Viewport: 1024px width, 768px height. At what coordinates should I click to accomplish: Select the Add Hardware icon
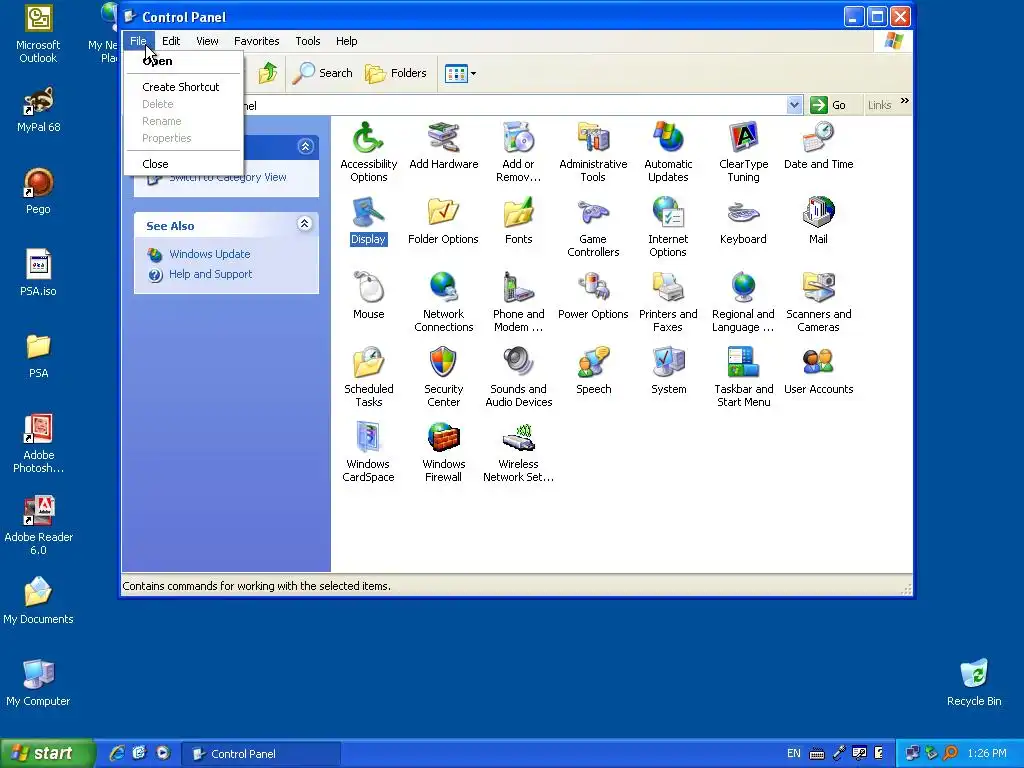pos(443,145)
